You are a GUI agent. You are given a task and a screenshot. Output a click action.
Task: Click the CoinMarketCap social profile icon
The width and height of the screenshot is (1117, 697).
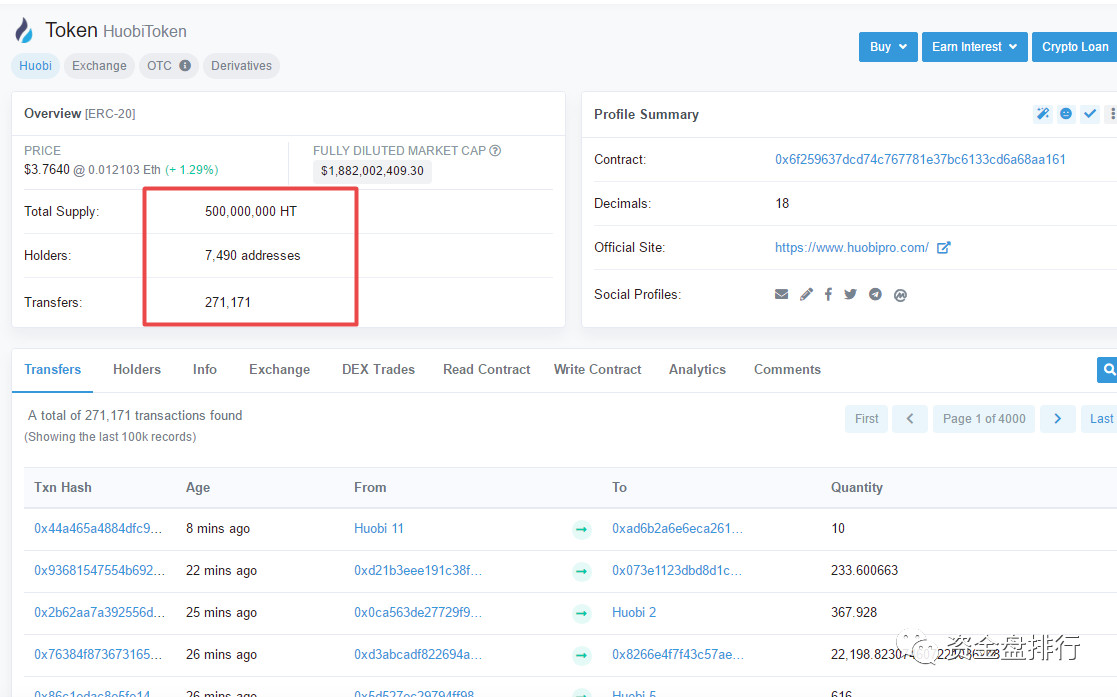tap(900, 295)
